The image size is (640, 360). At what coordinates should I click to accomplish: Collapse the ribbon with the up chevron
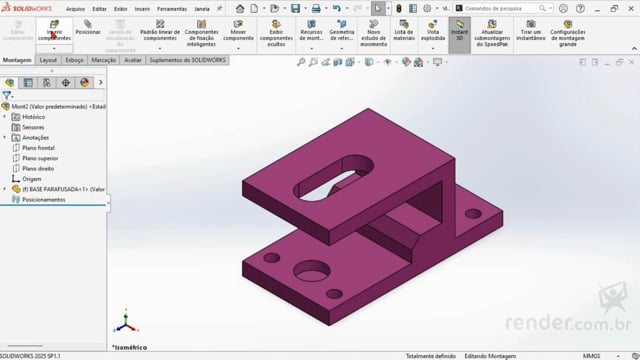pyautogui.click(x=634, y=49)
